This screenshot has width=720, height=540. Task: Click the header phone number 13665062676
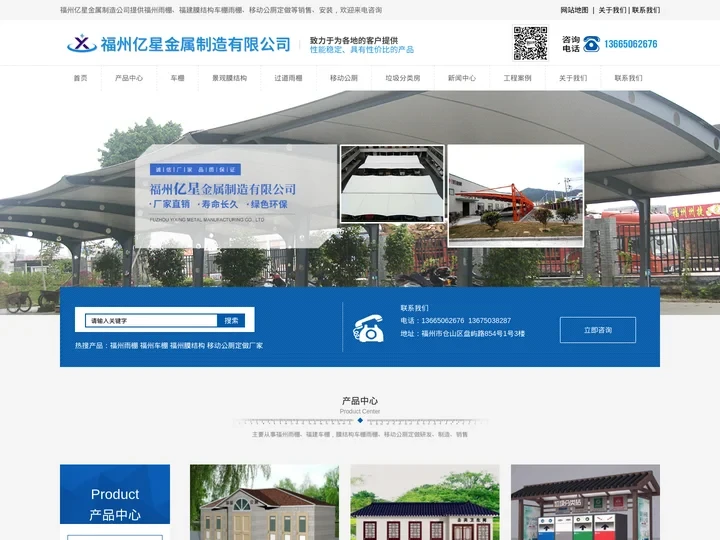tap(631, 44)
